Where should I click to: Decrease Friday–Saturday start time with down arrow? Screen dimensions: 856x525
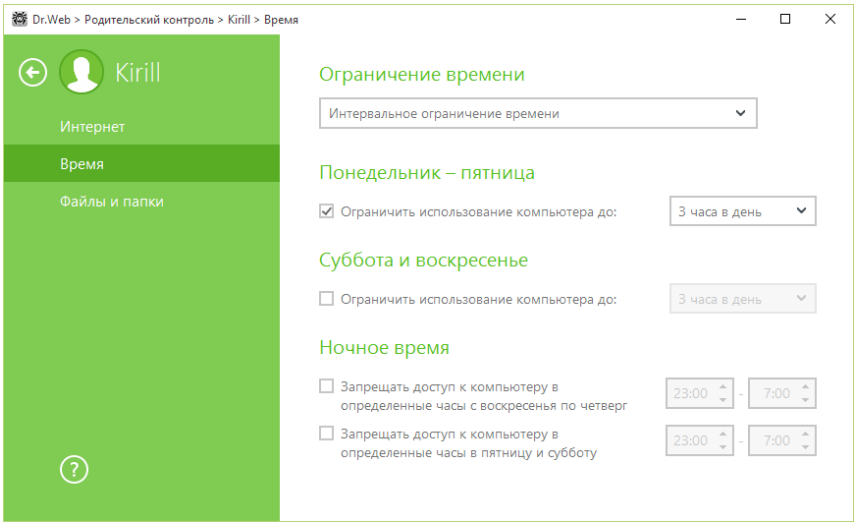pos(723,447)
